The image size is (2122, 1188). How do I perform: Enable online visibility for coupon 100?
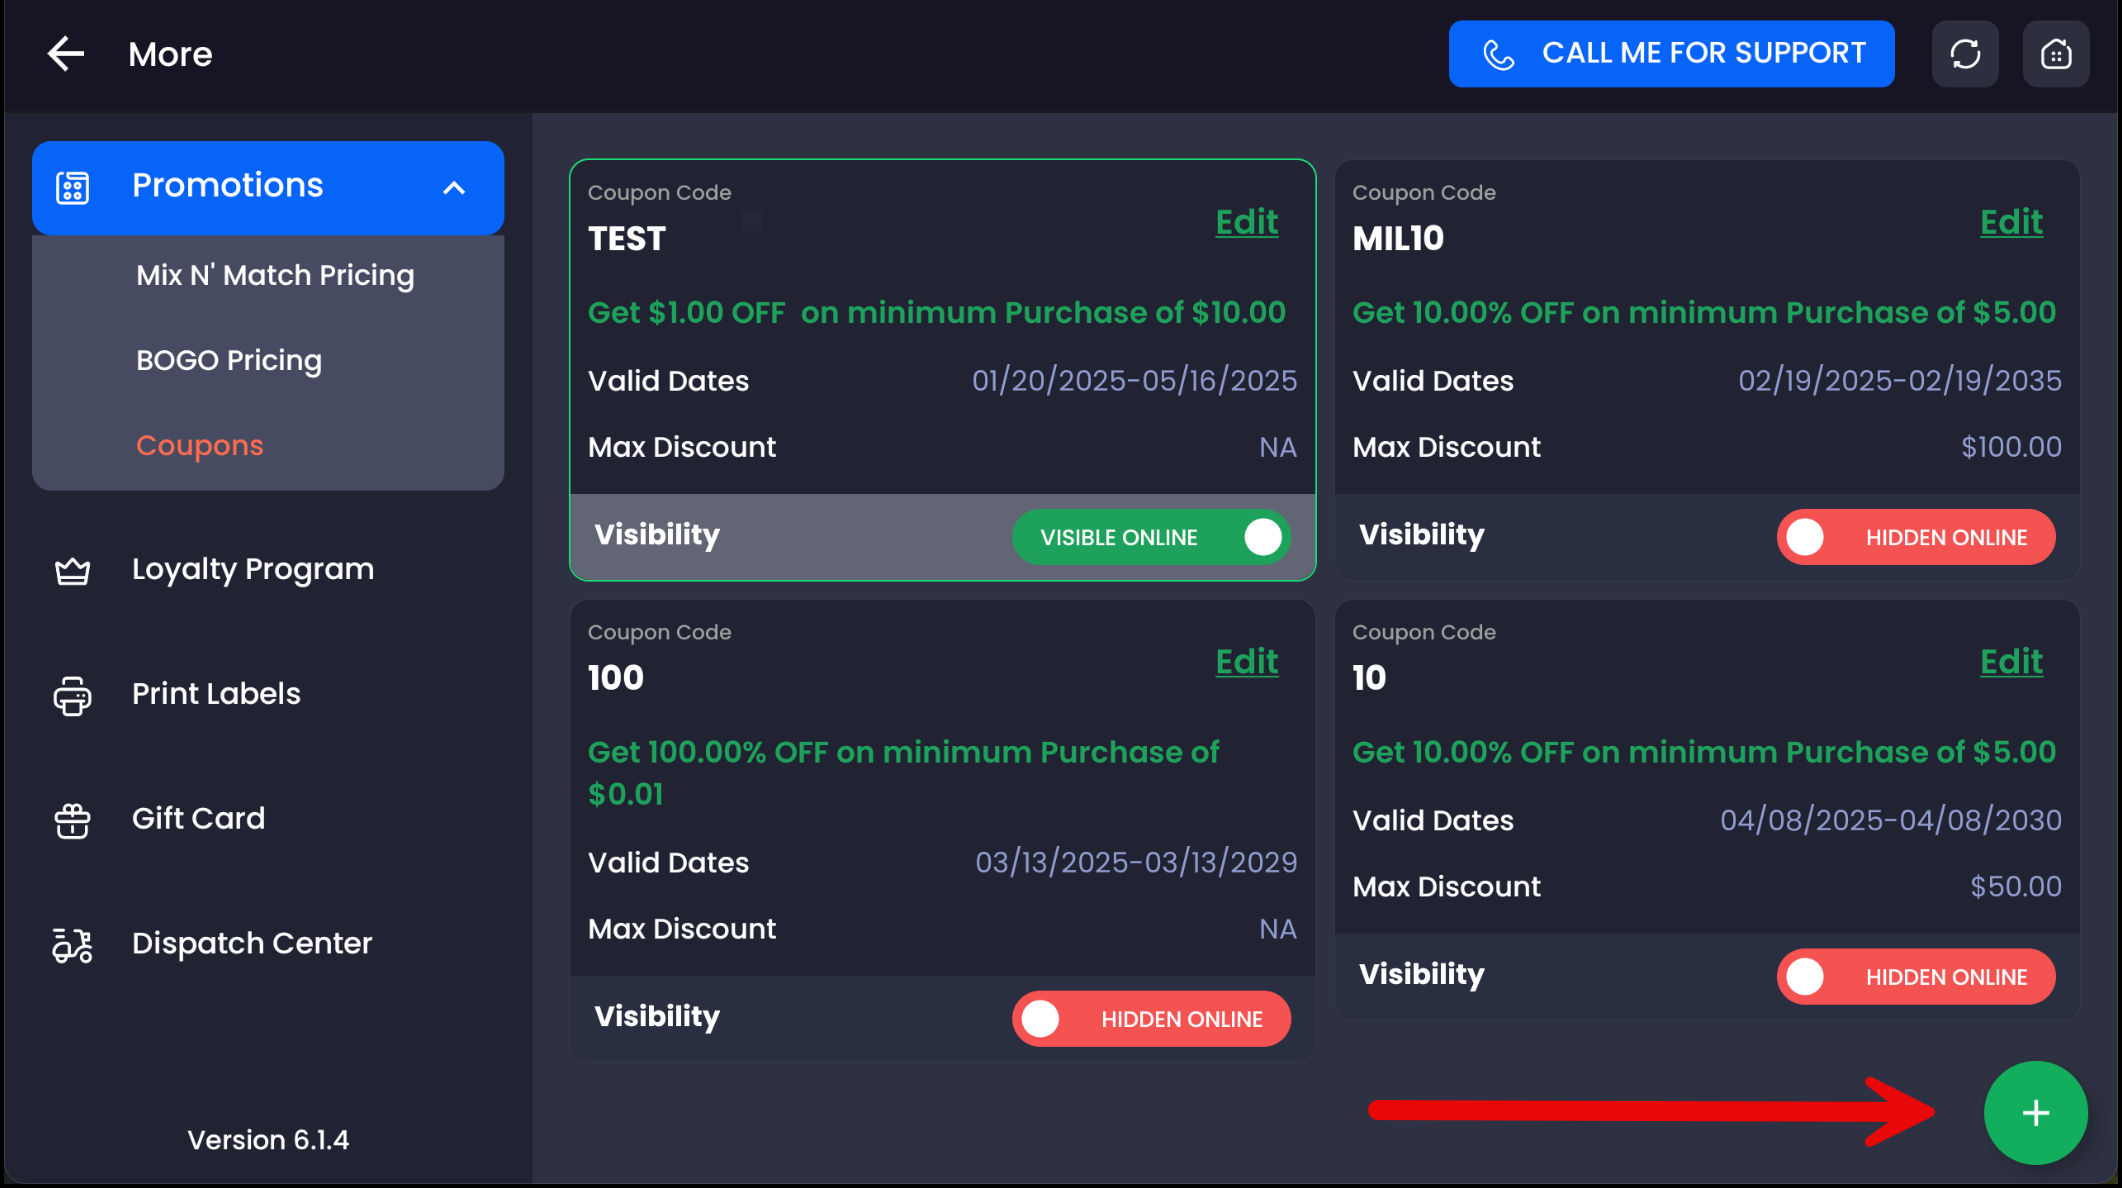pos(1151,1019)
